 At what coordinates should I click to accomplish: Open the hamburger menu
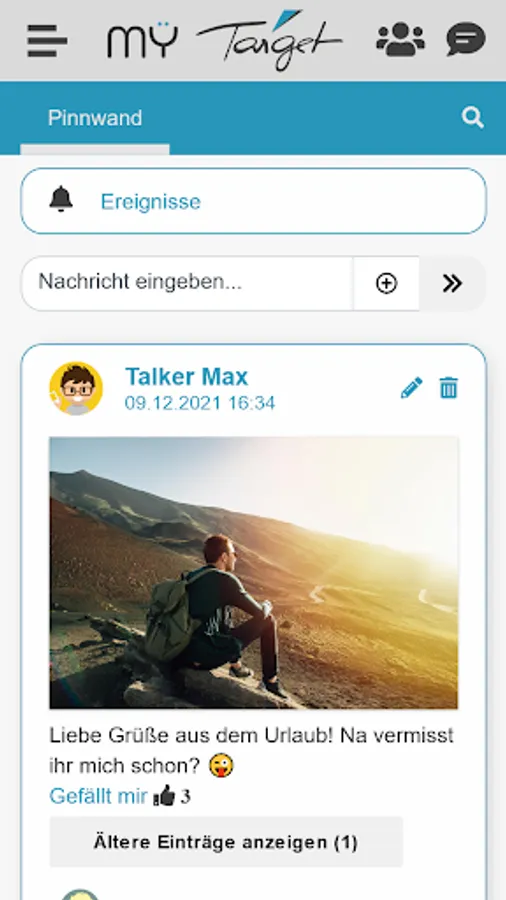tap(47, 41)
